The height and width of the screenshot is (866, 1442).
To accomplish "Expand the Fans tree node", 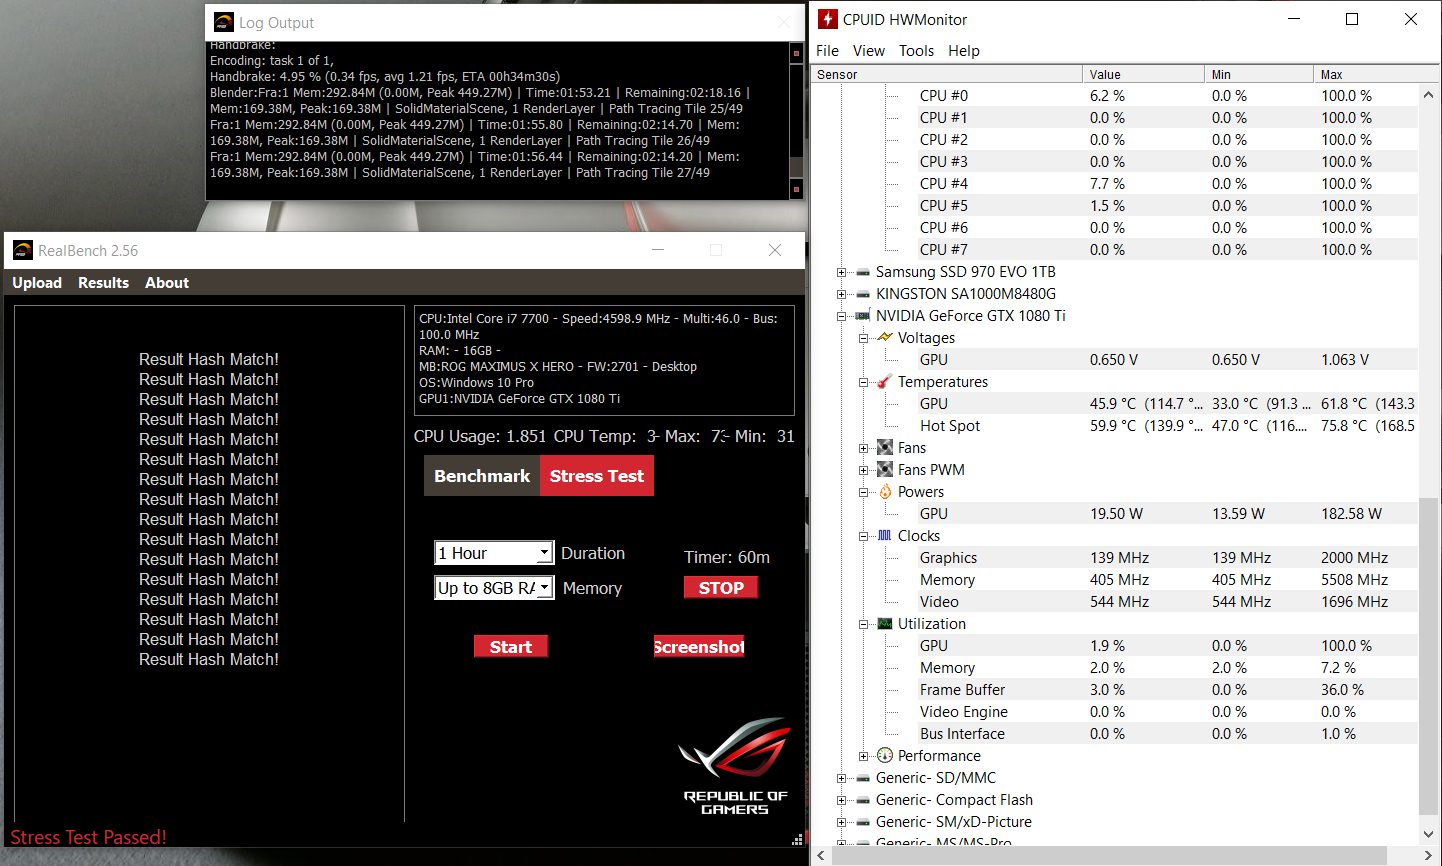I will 864,448.
